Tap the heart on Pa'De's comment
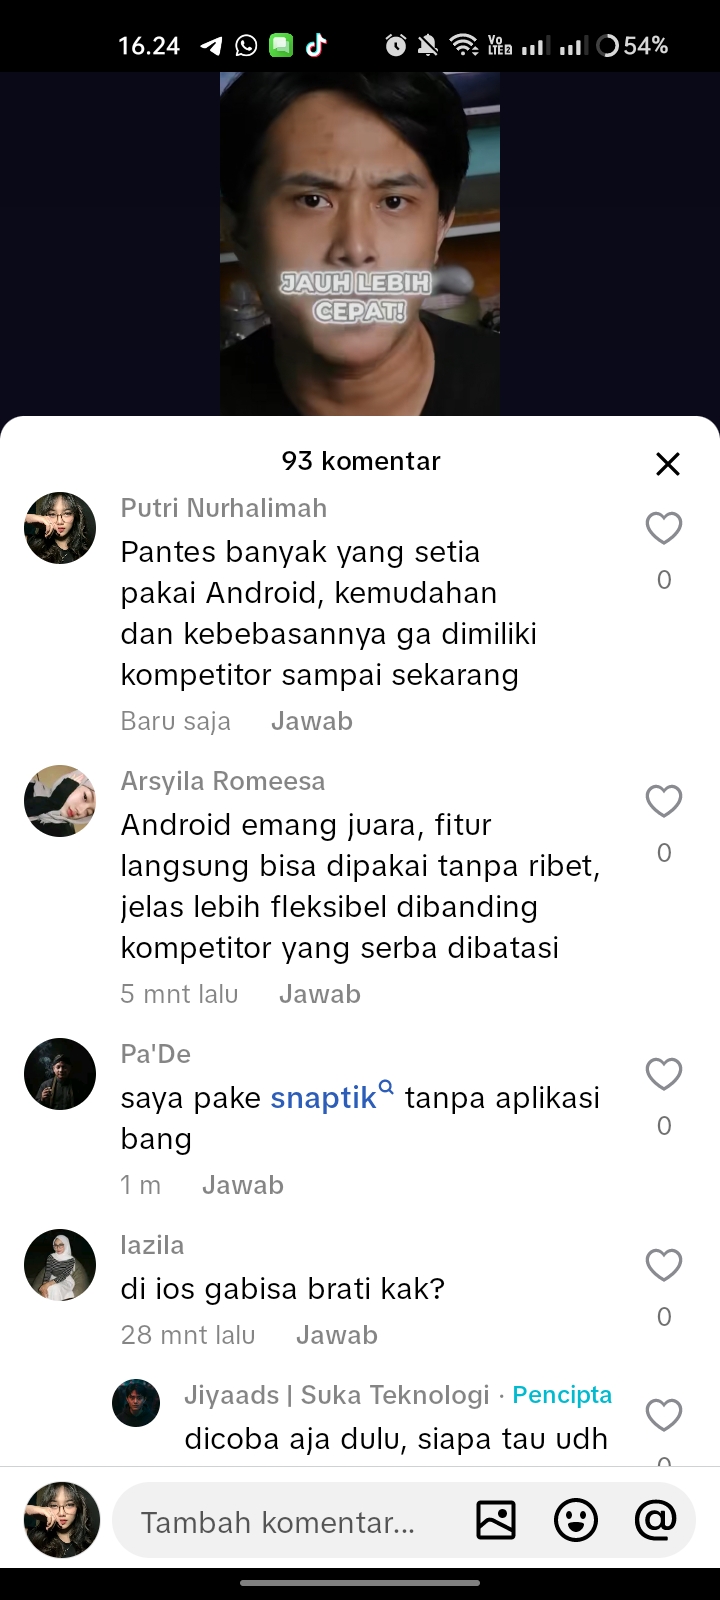Image resolution: width=720 pixels, height=1600 pixels. click(x=664, y=1074)
